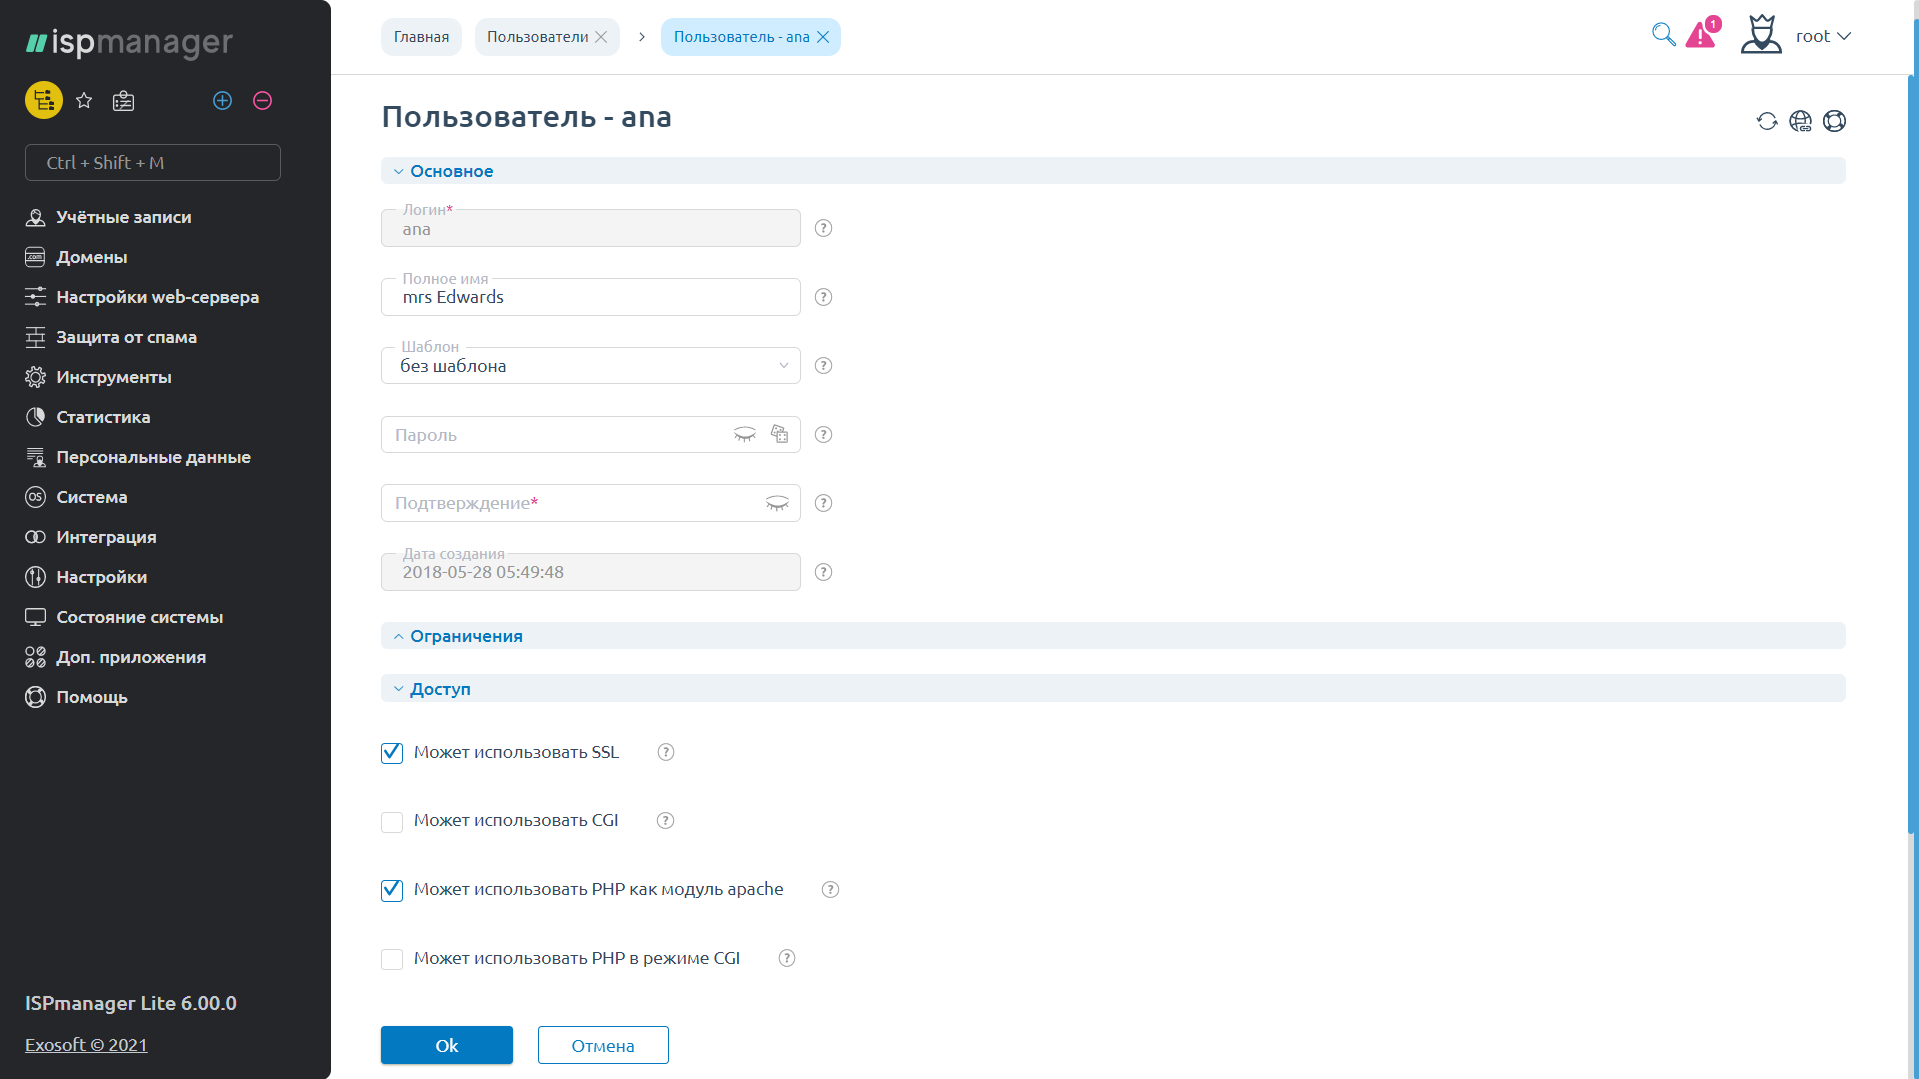The height and width of the screenshot is (1079, 1919).
Task: Enable Может использовать CGI checkbox
Action: tap(392, 821)
